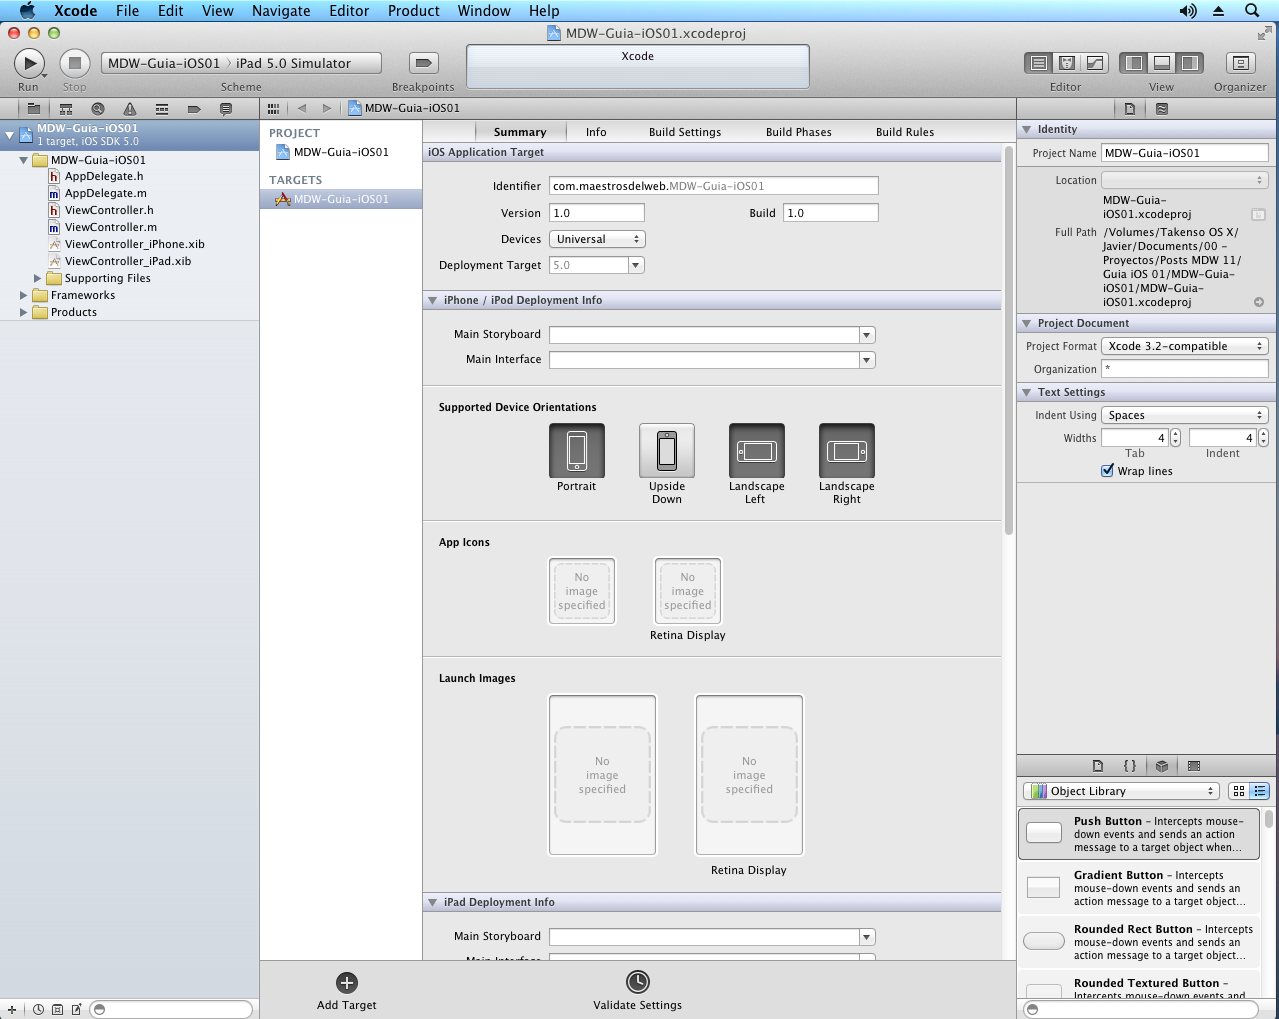Select the Standard editor mode

point(1039,63)
